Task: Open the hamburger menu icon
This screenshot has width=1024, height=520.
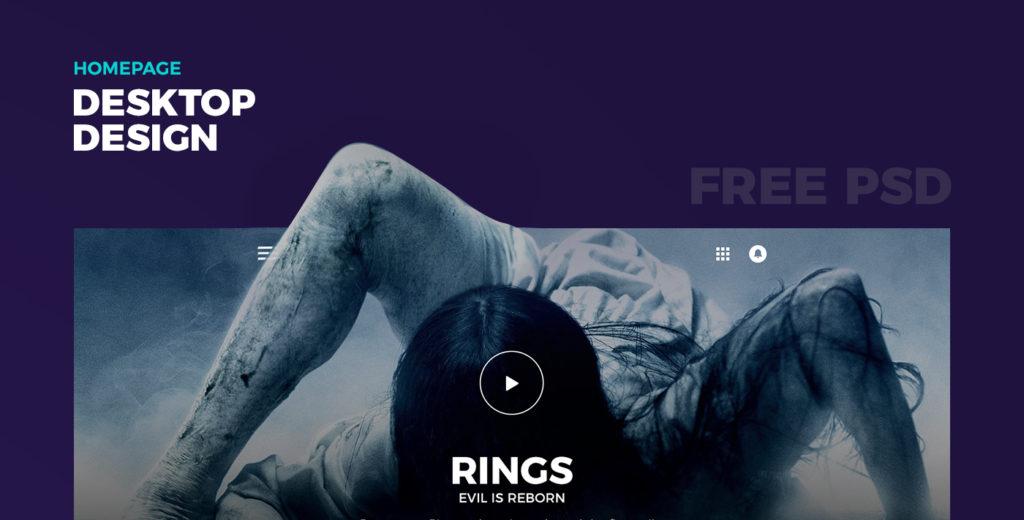Action: 265,253
